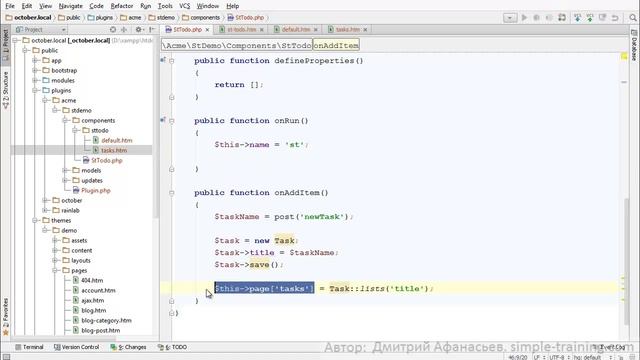The image size is (640, 360).
Task: Click the Project tool window side tab
Action: 5,45
